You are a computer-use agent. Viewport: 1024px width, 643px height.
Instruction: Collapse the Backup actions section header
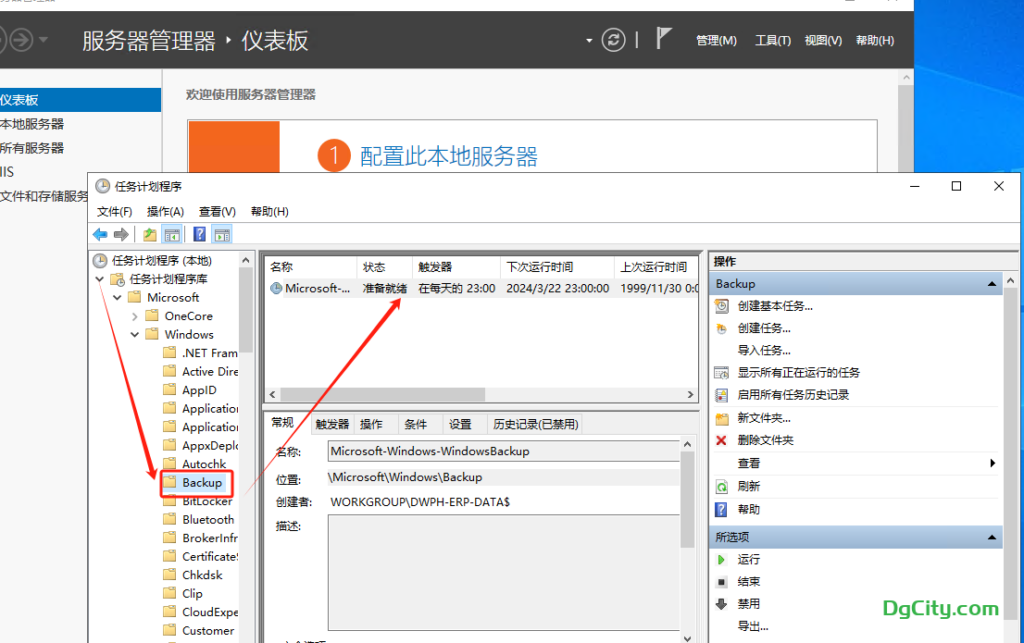(x=992, y=284)
